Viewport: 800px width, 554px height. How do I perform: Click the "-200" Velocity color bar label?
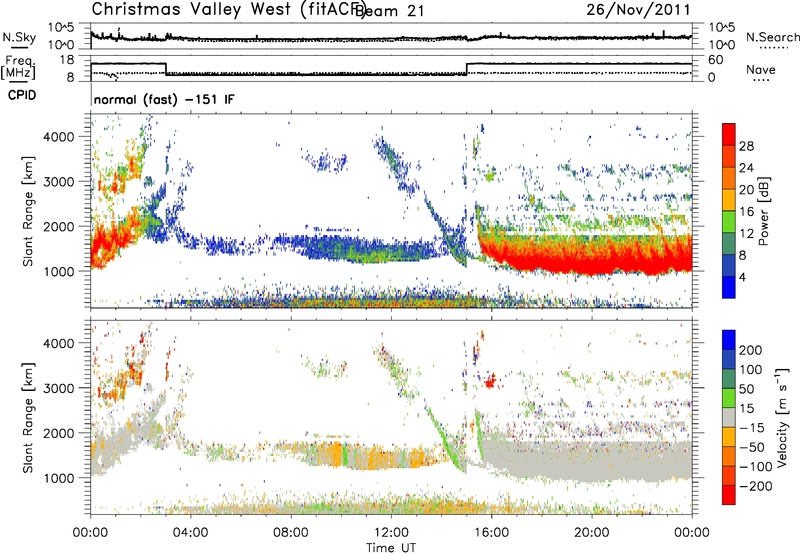(756, 486)
